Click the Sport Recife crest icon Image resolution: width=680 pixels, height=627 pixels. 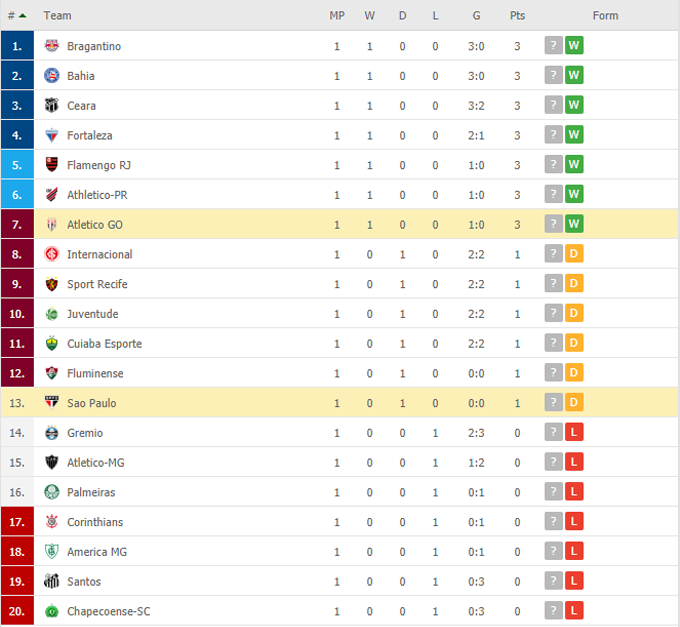point(52,284)
